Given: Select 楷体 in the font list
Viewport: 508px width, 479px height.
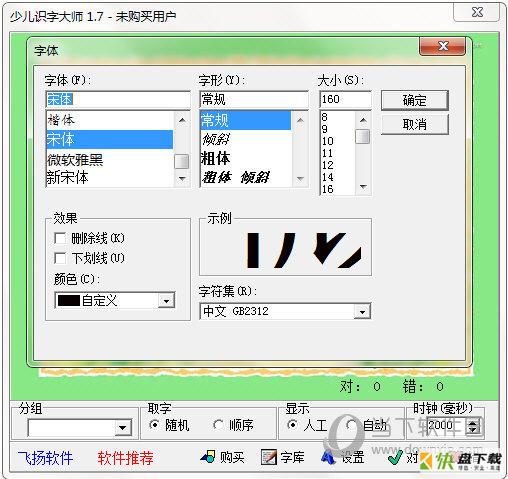Looking at the screenshot, I should 110,120.
